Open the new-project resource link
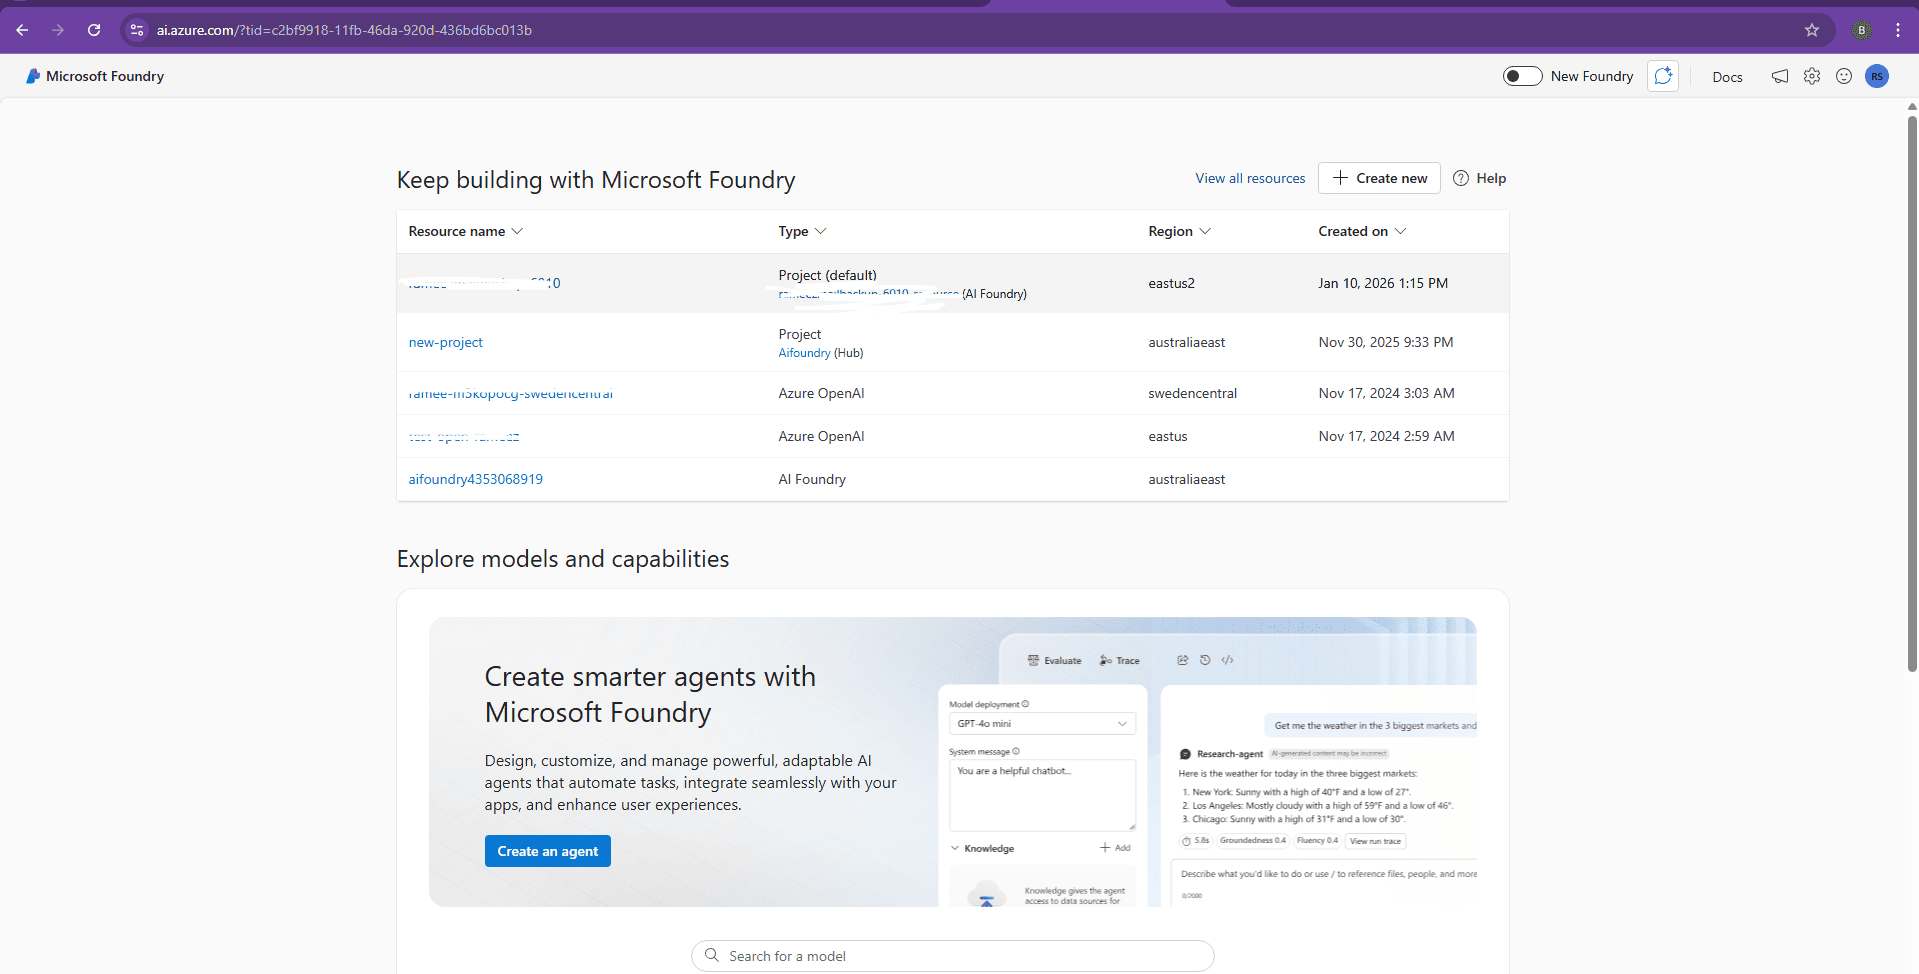This screenshot has width=1919, height=974. (445, 342)
